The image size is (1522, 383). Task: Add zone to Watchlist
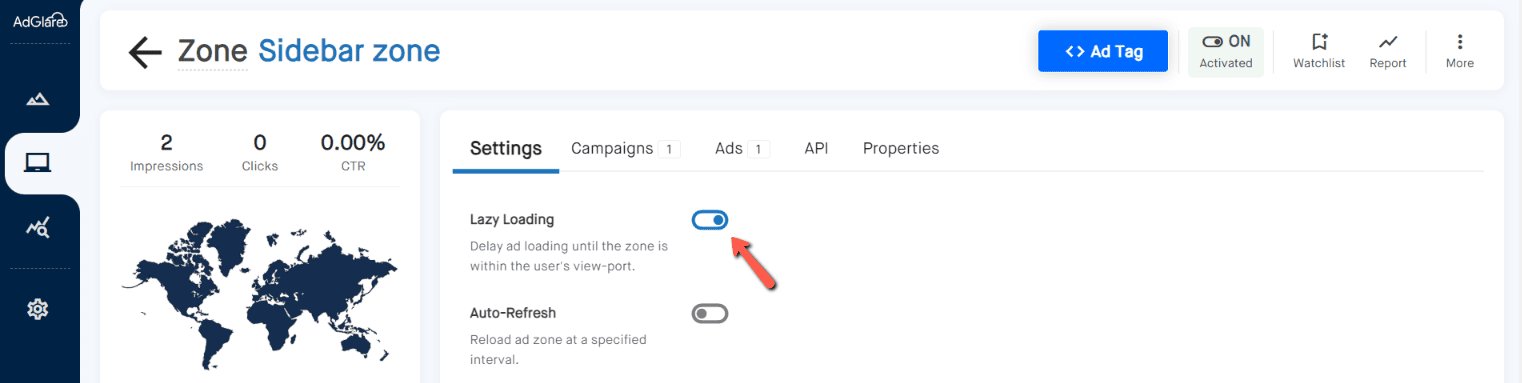(x=1319, y=51)
